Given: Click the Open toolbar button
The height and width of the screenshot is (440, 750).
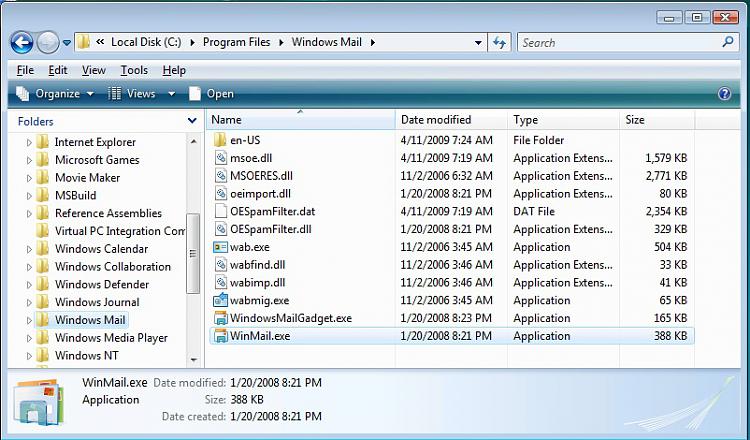Looking at the screenshot, I should [x=211, y=94].
